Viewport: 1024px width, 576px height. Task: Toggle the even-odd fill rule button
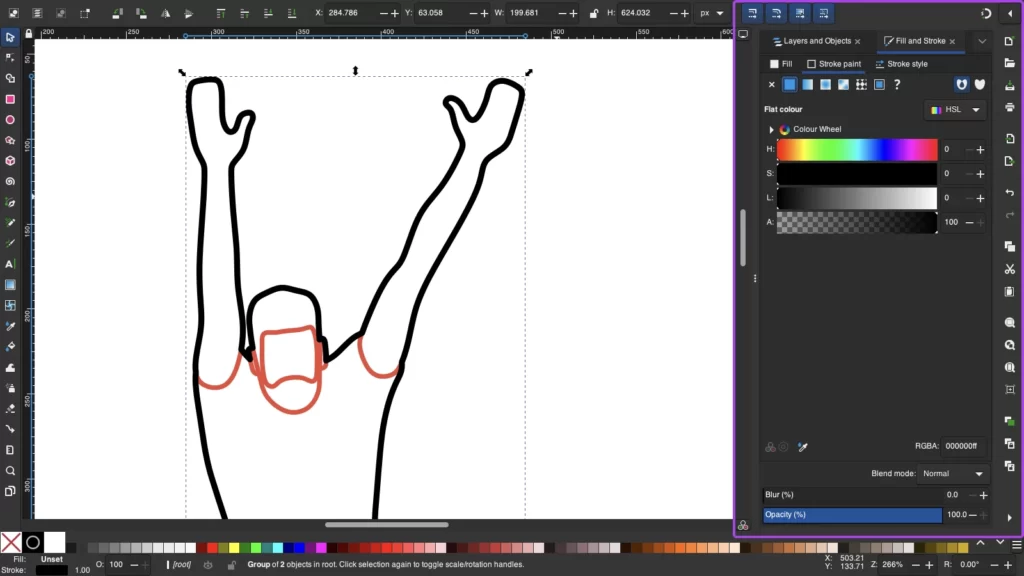[x=961, y=85]
